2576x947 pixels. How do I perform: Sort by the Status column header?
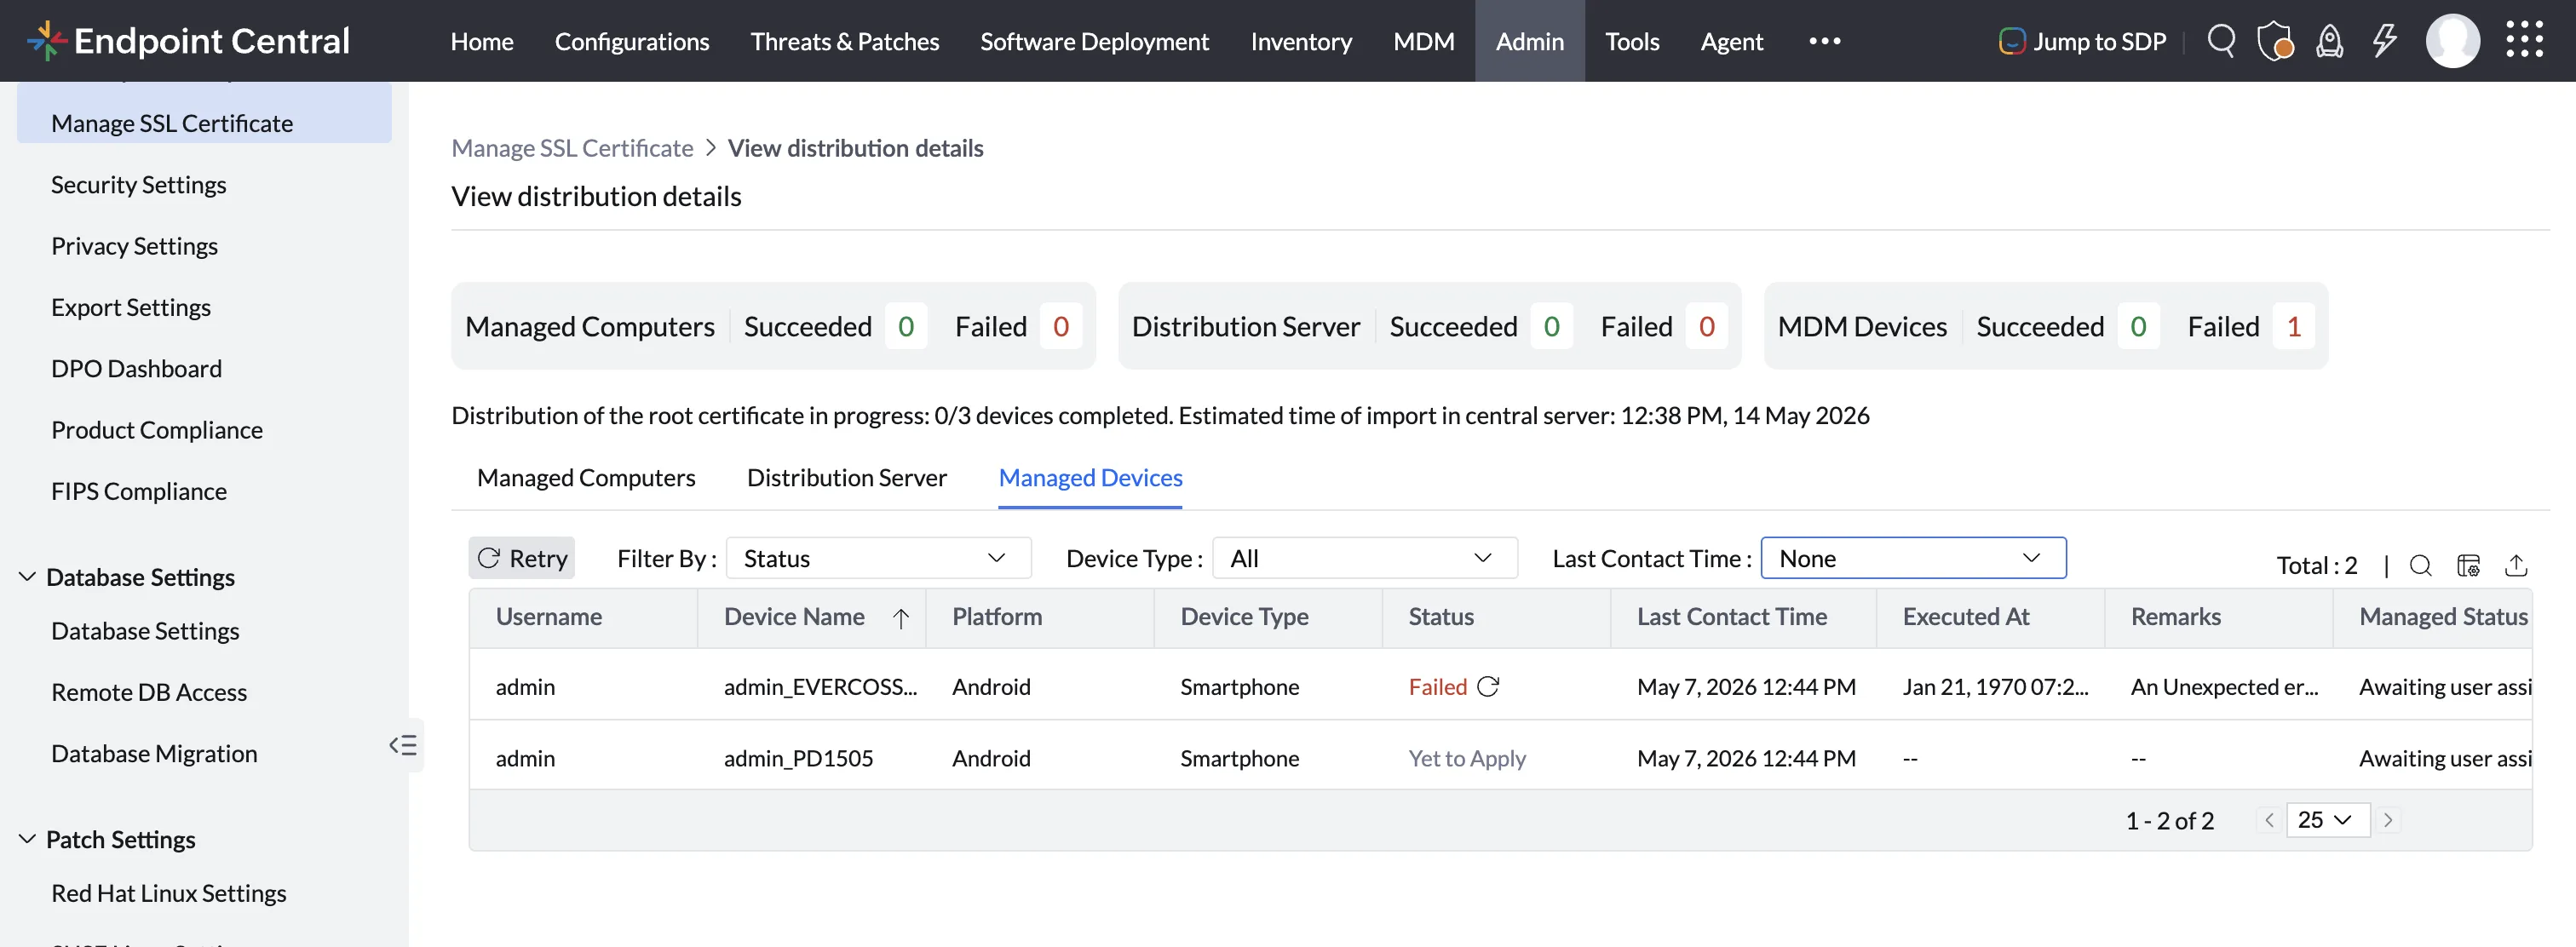pyautogui.click(x=1441, y=617)
